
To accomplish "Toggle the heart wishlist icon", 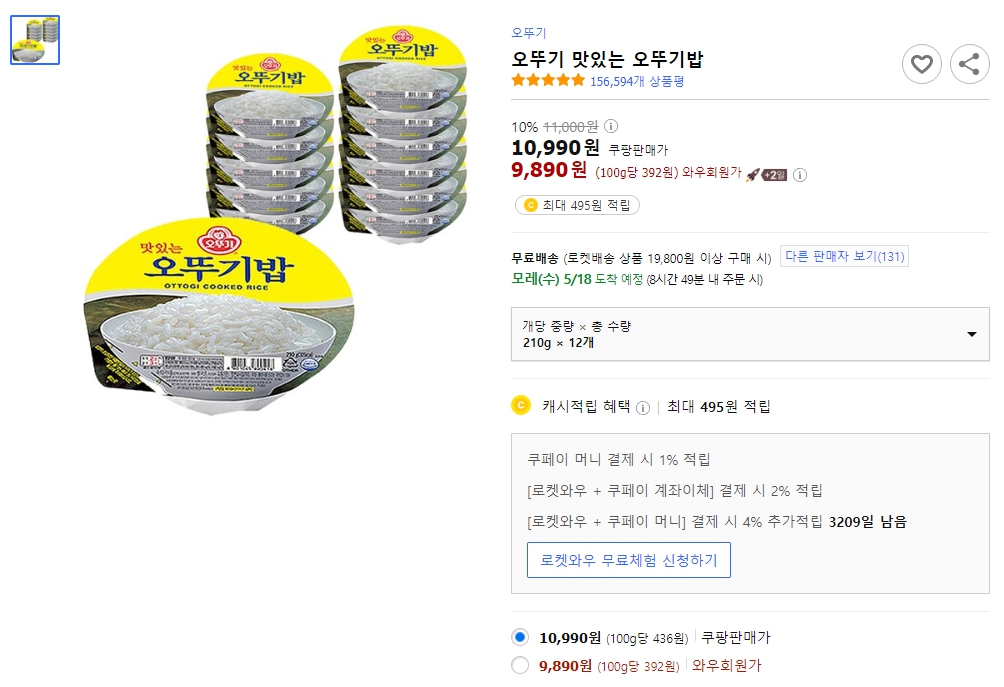I will click(922, 64).
